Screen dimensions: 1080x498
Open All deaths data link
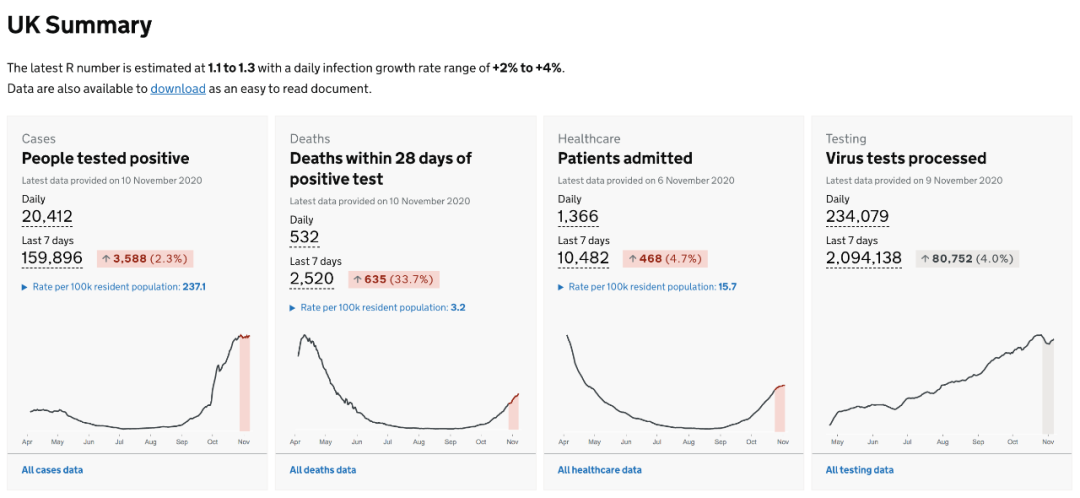[322, 470]
